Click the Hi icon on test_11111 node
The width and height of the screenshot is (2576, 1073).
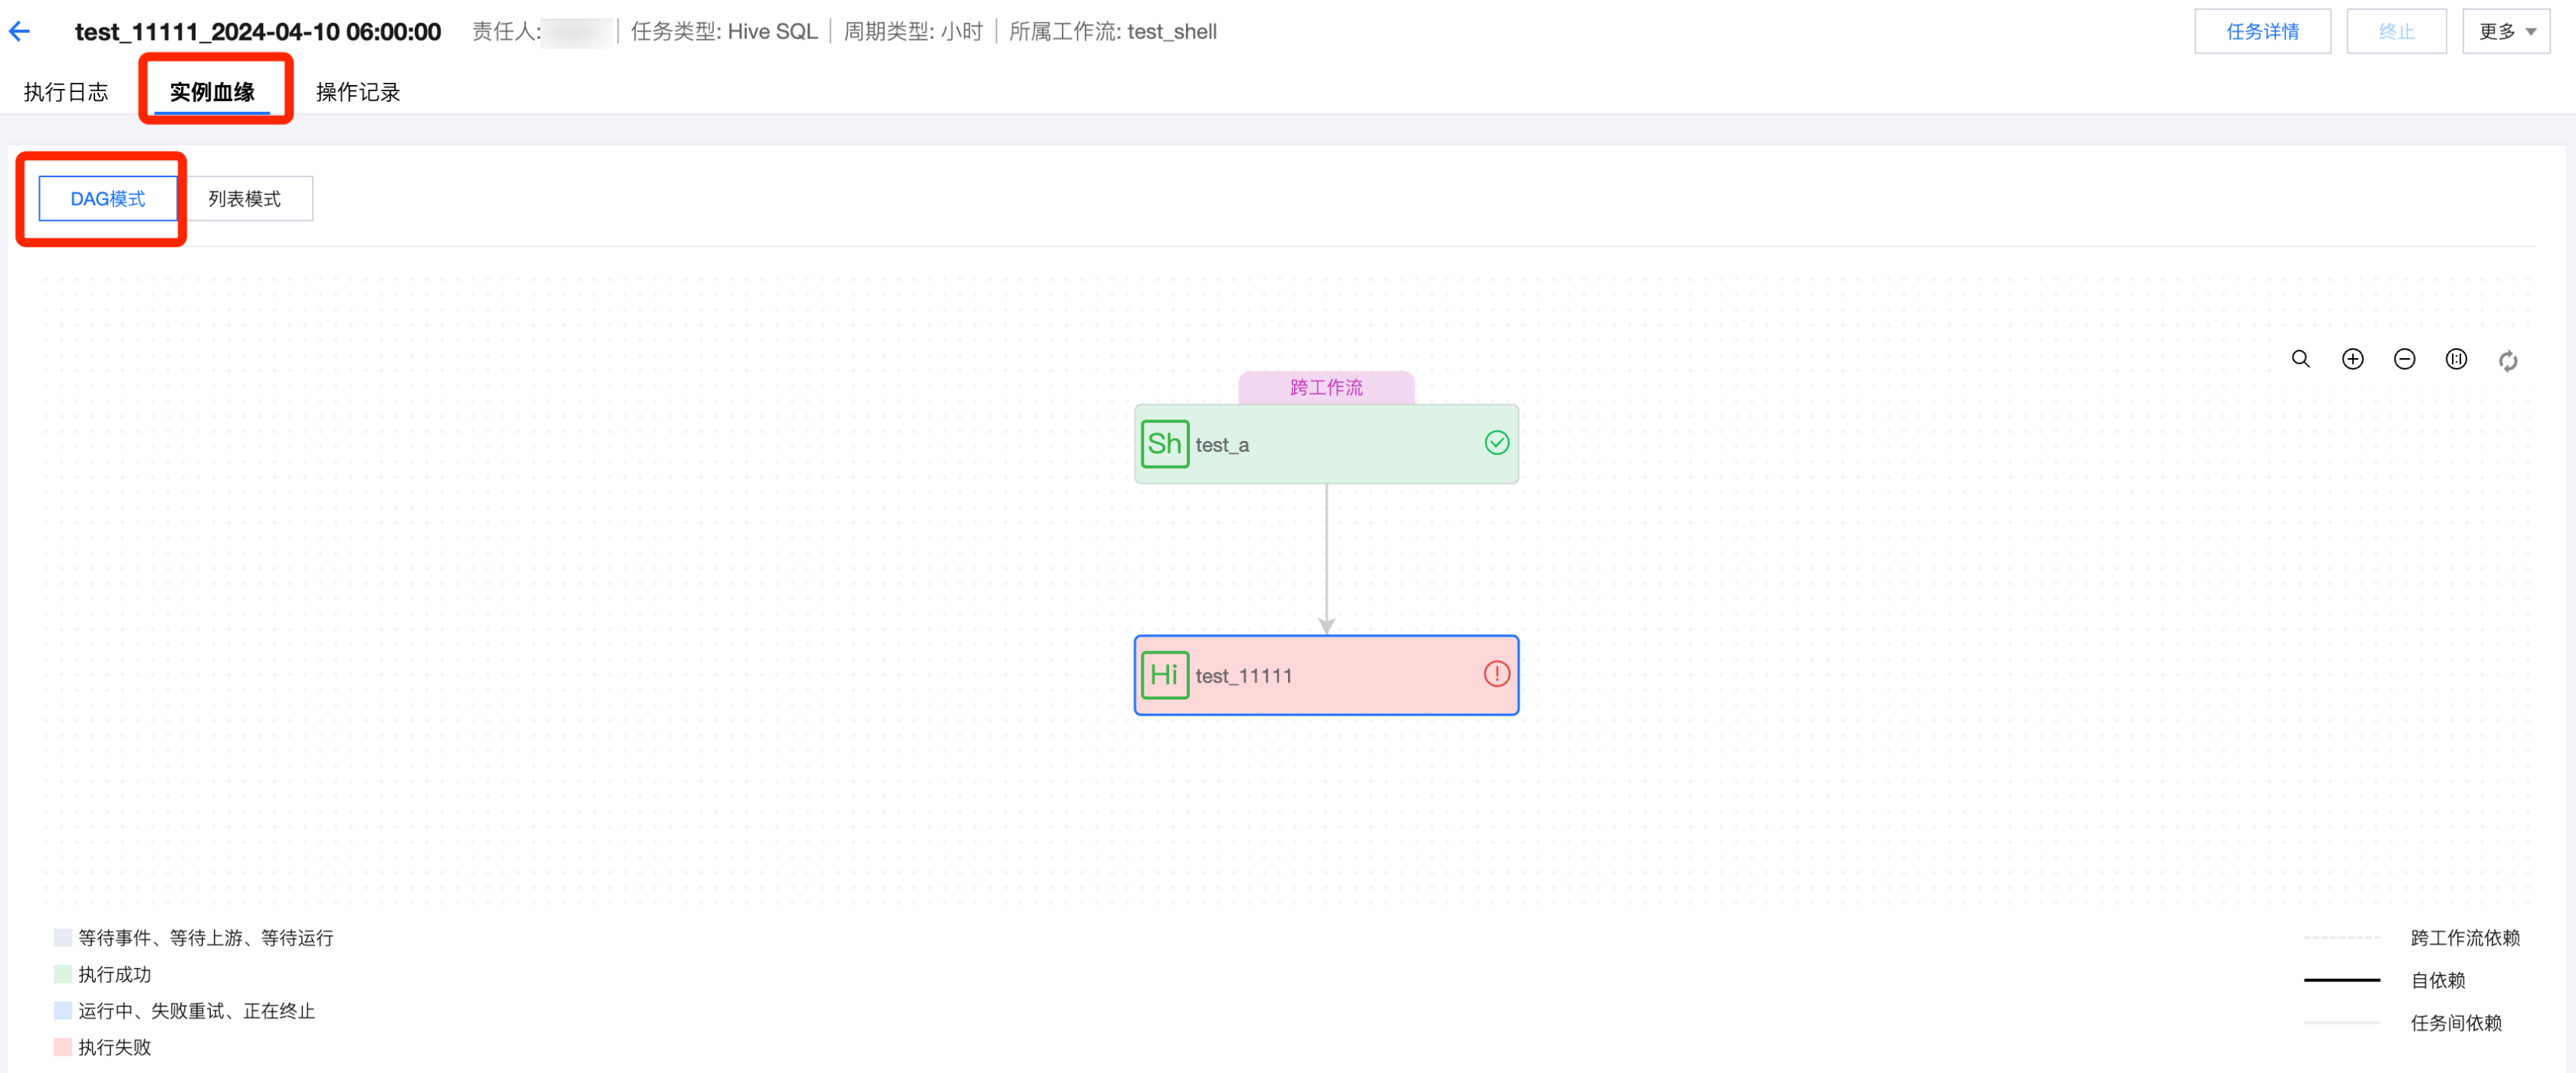click(x=1165, y=675)
